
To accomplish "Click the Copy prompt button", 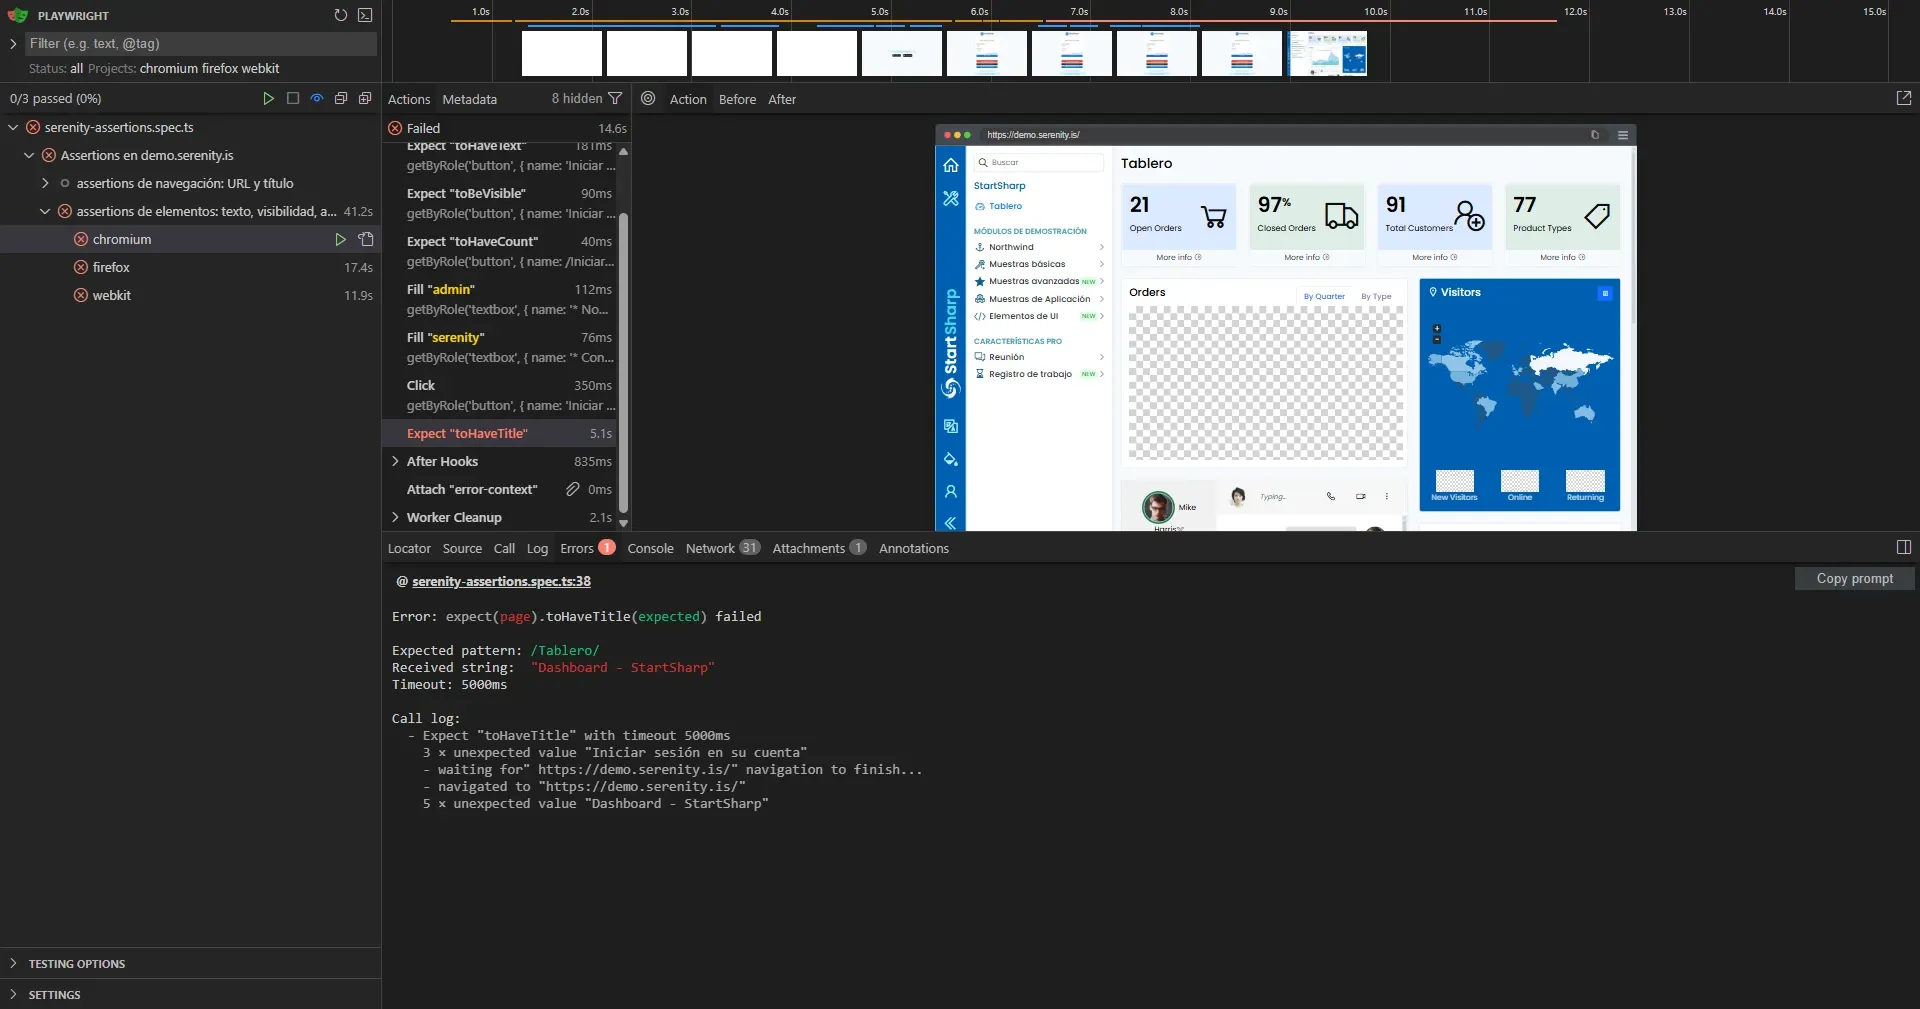I will click(1853, 578).
